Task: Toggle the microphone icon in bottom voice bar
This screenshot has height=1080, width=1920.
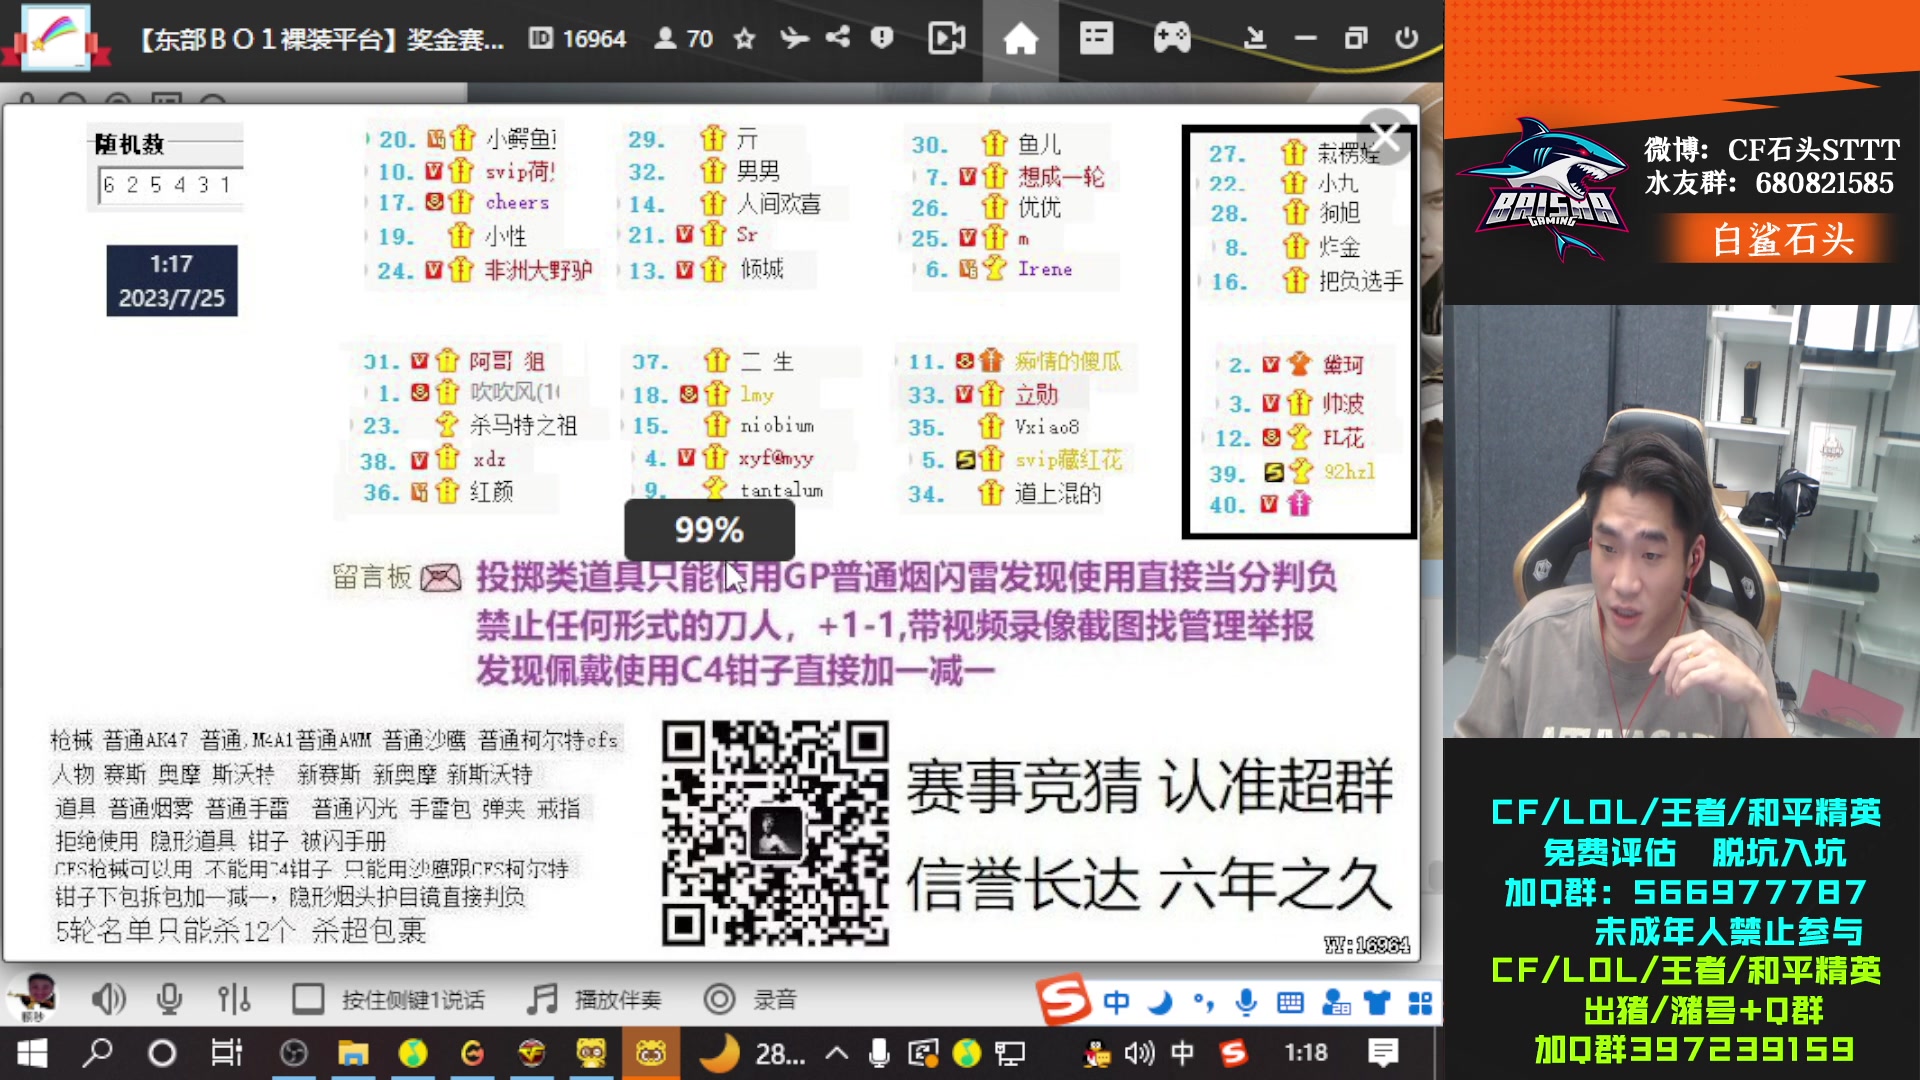Action: [x=169, y=999]
